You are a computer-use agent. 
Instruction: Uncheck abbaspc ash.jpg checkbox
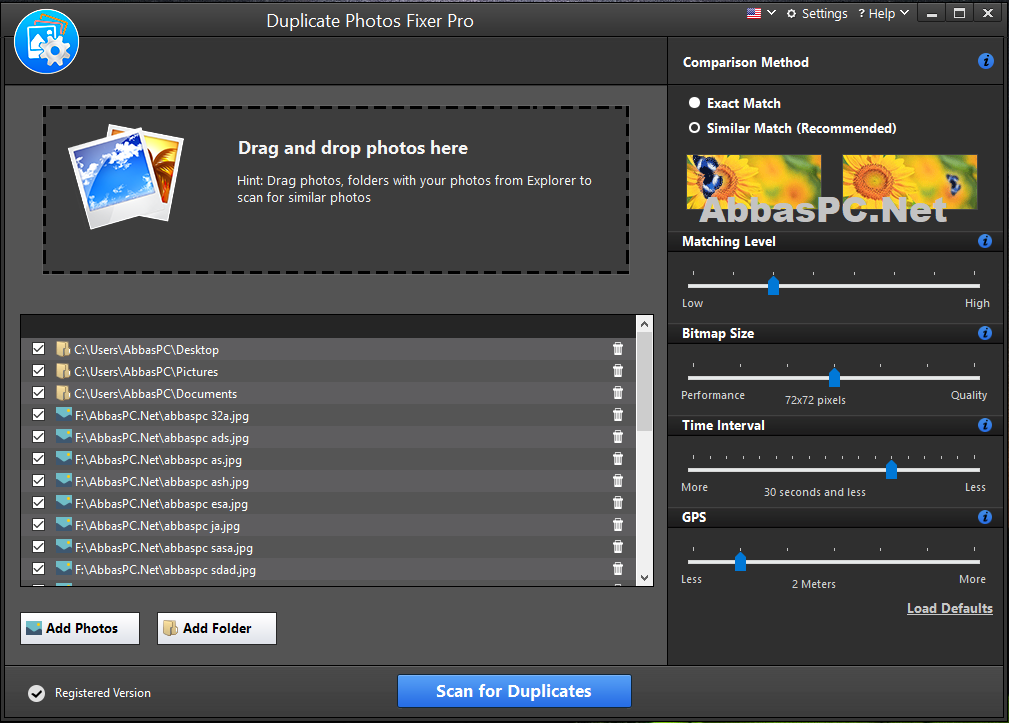point(39,480)
